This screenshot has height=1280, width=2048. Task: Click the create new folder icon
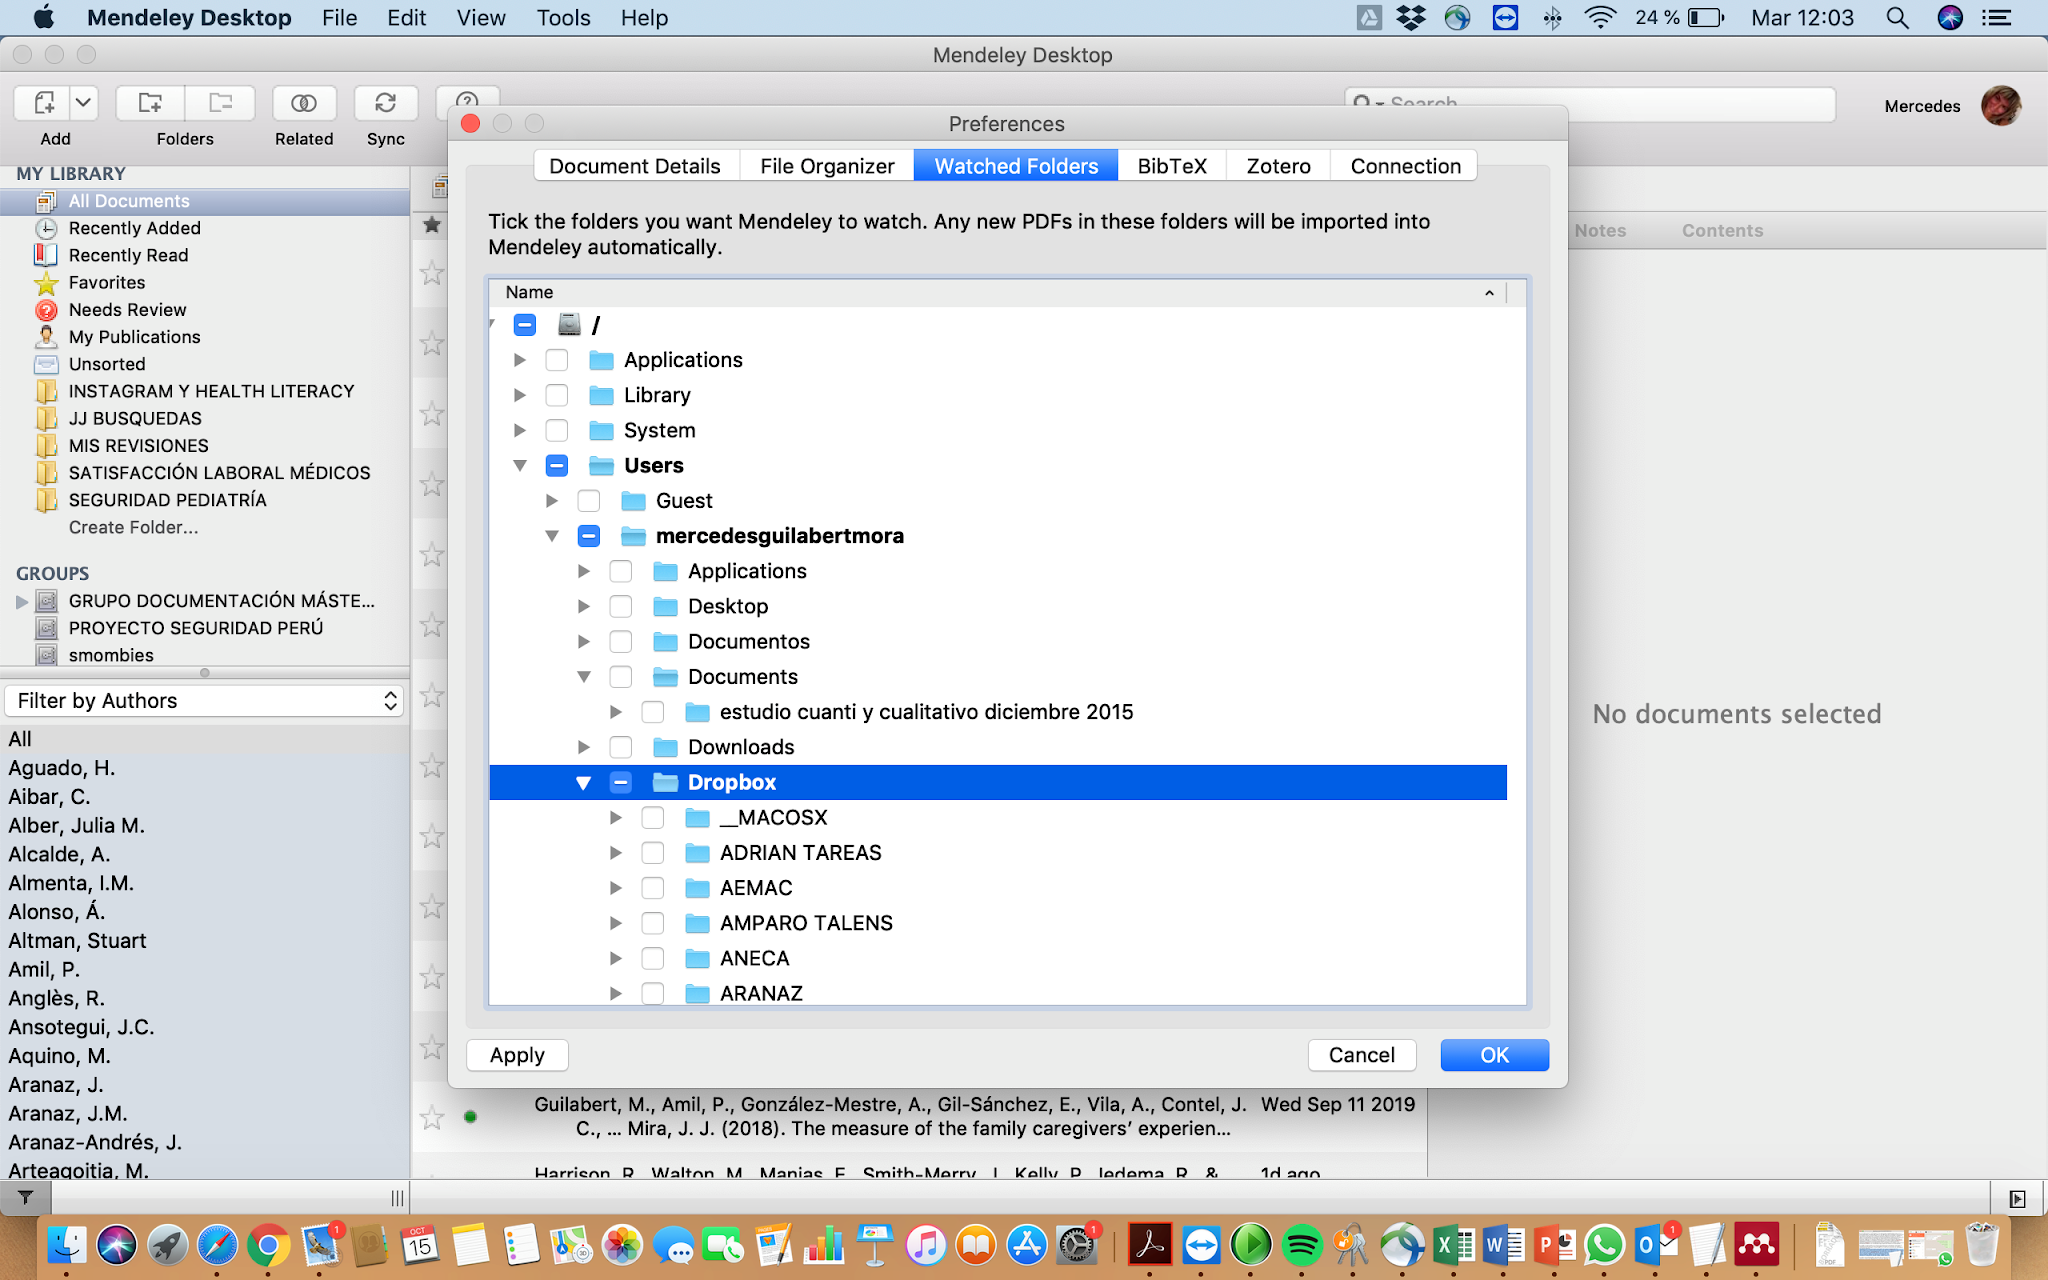pyautogui.click(x=150, y=103)
